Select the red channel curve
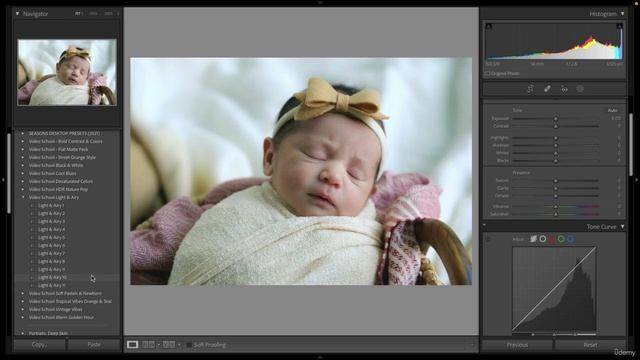The height and width of the screenshot is (360, 640). (552, 239)
